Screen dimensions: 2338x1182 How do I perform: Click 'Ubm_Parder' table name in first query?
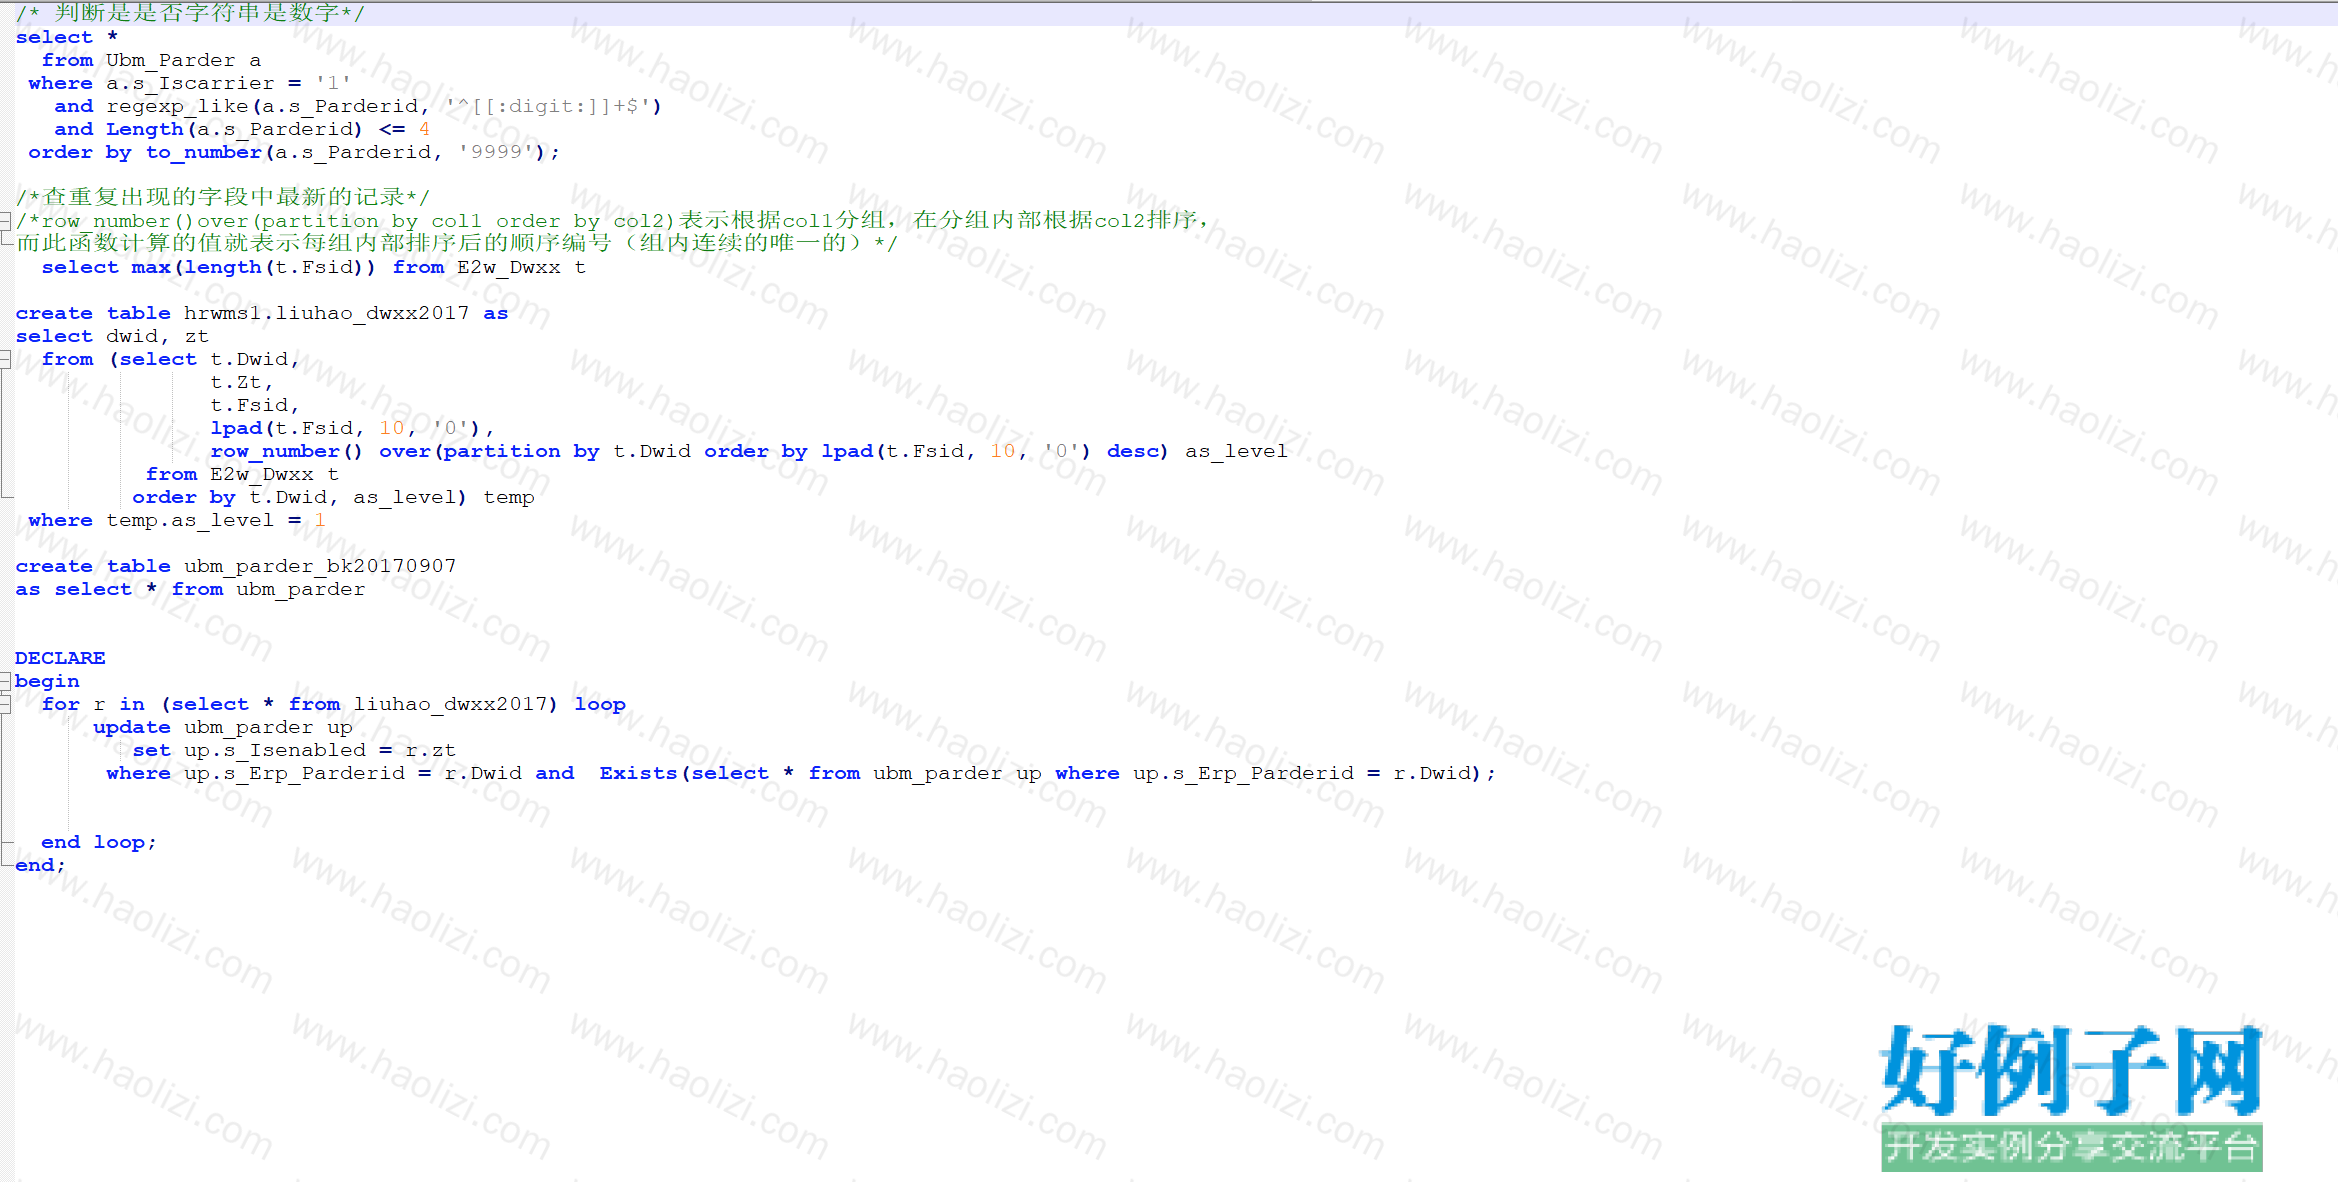click(x=171, y=60)
